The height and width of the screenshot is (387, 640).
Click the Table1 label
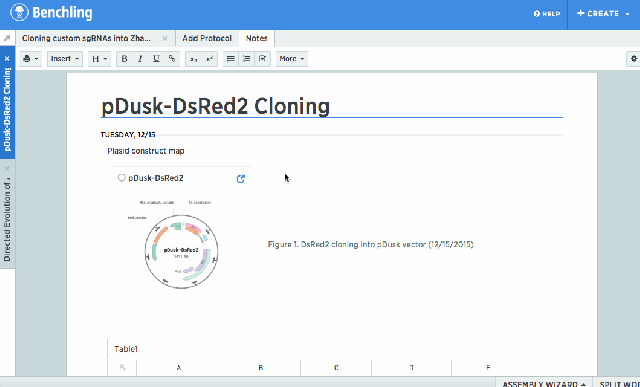pos(126,349)
